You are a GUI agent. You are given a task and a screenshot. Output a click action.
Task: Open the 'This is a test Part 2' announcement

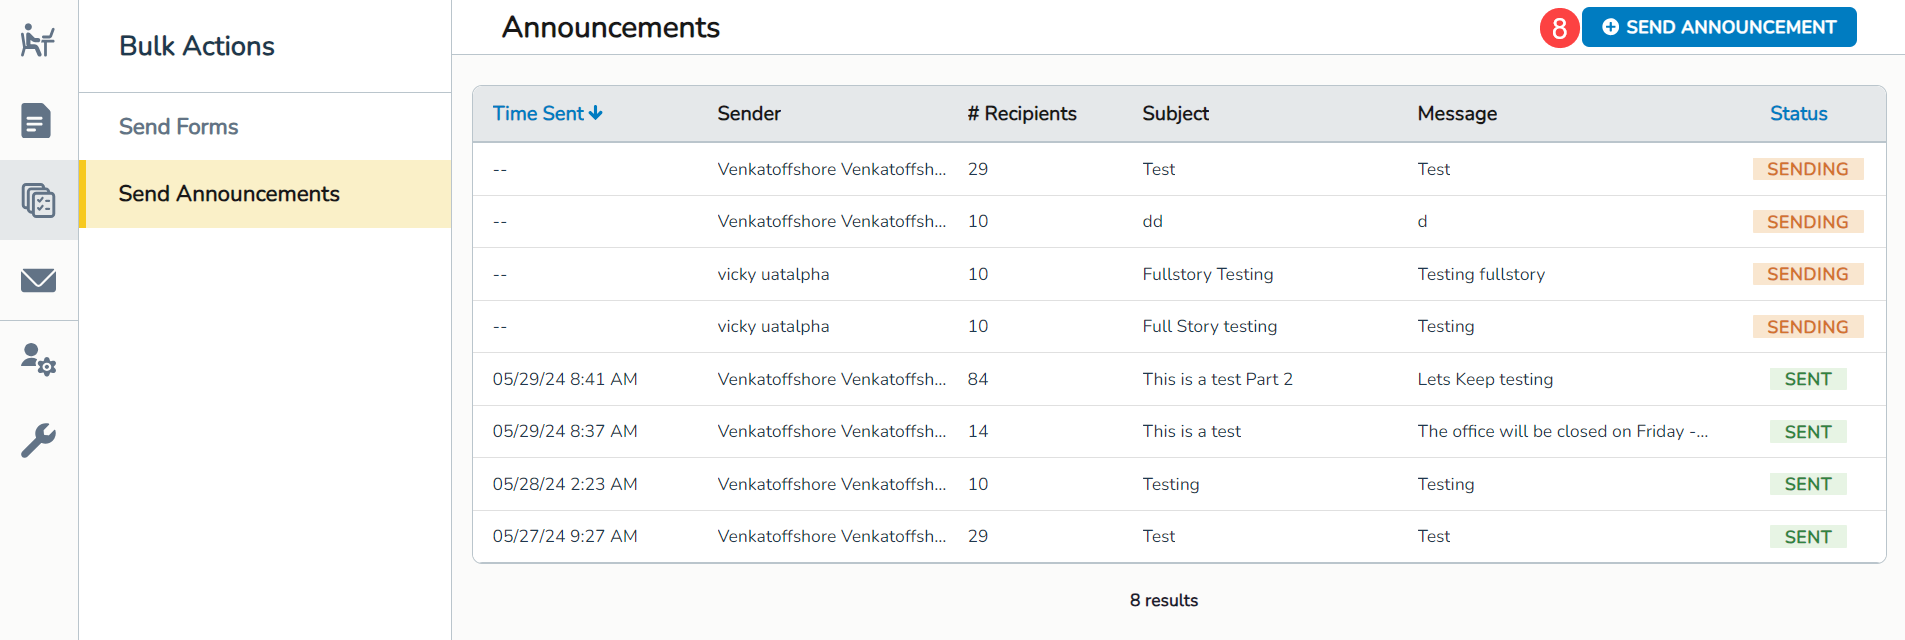pos(1217,379)
